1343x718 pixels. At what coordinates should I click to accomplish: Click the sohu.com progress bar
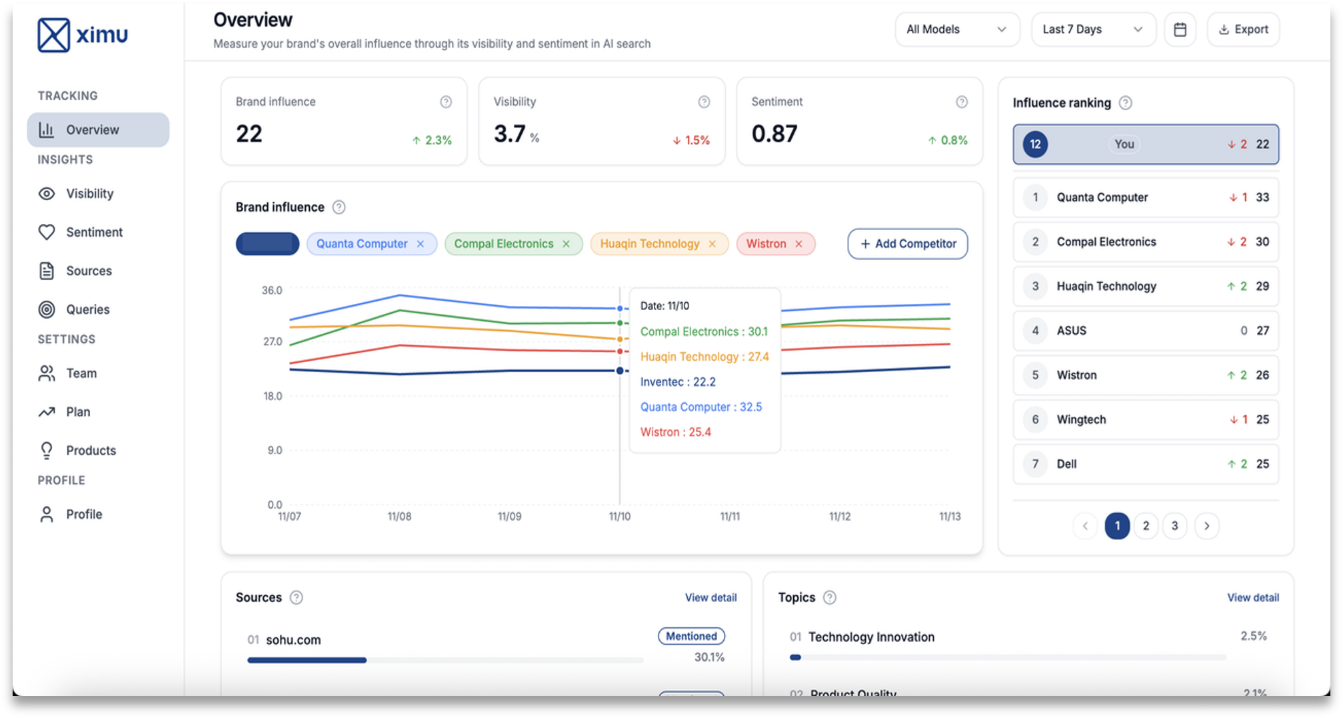tap(445, 660)
